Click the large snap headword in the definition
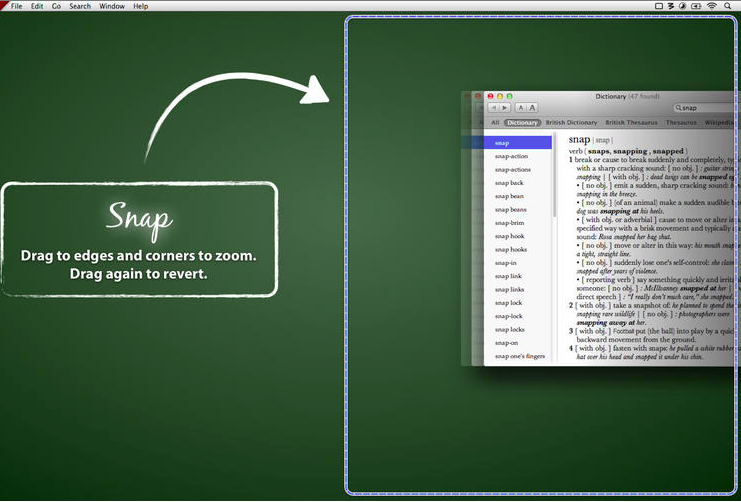The image size is (741, 502). [x=579, y=139]
